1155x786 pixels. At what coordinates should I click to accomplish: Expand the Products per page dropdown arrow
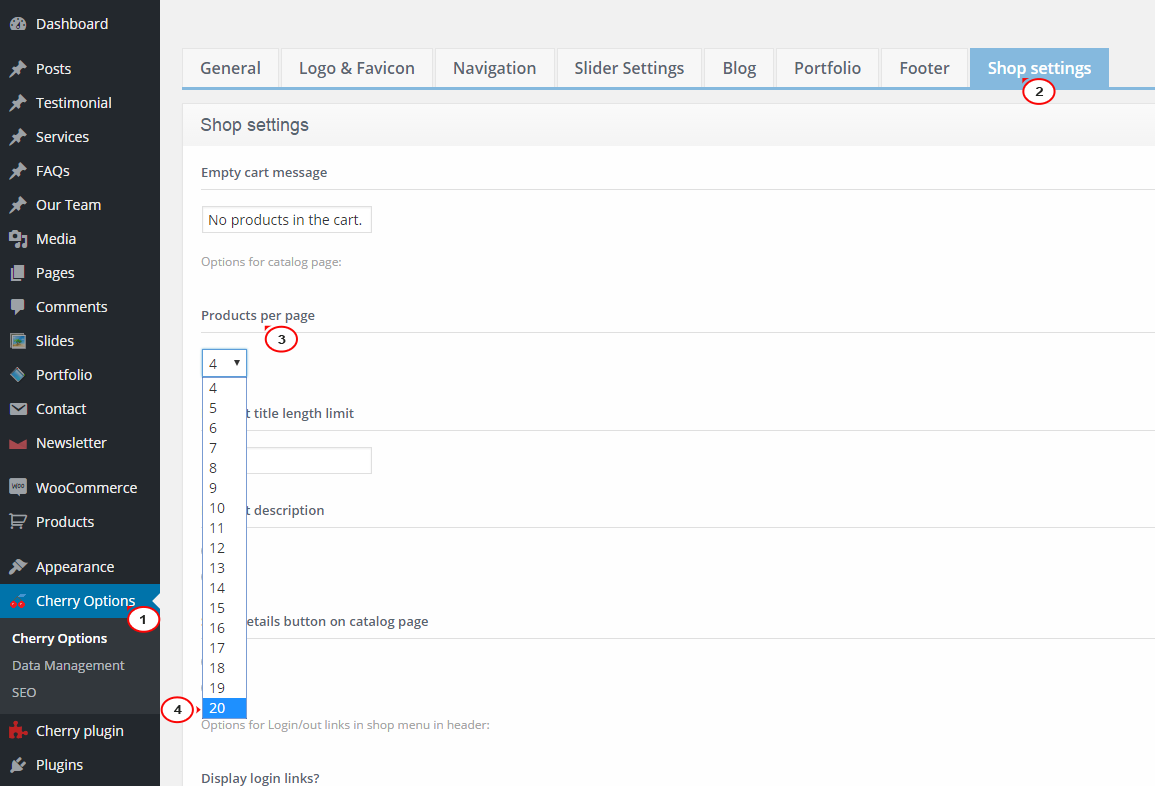[x=236, y=362]
